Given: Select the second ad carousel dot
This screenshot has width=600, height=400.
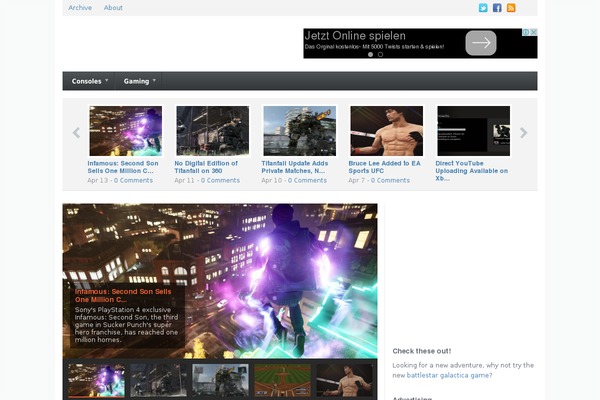Looking at the screenshot, I should (380, 54).
